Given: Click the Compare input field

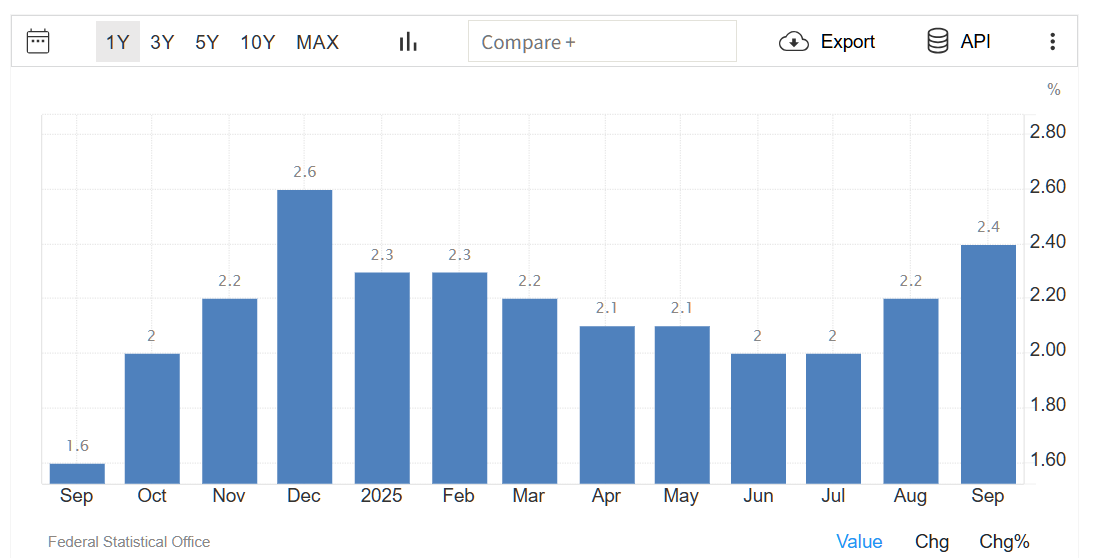Looking at the screenshot, I should [x=602, y=42].
